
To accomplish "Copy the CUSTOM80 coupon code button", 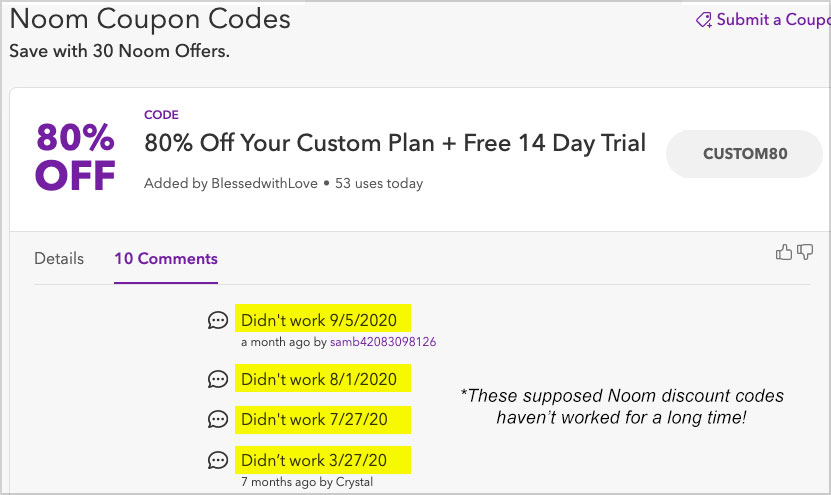I will [745, 154].
